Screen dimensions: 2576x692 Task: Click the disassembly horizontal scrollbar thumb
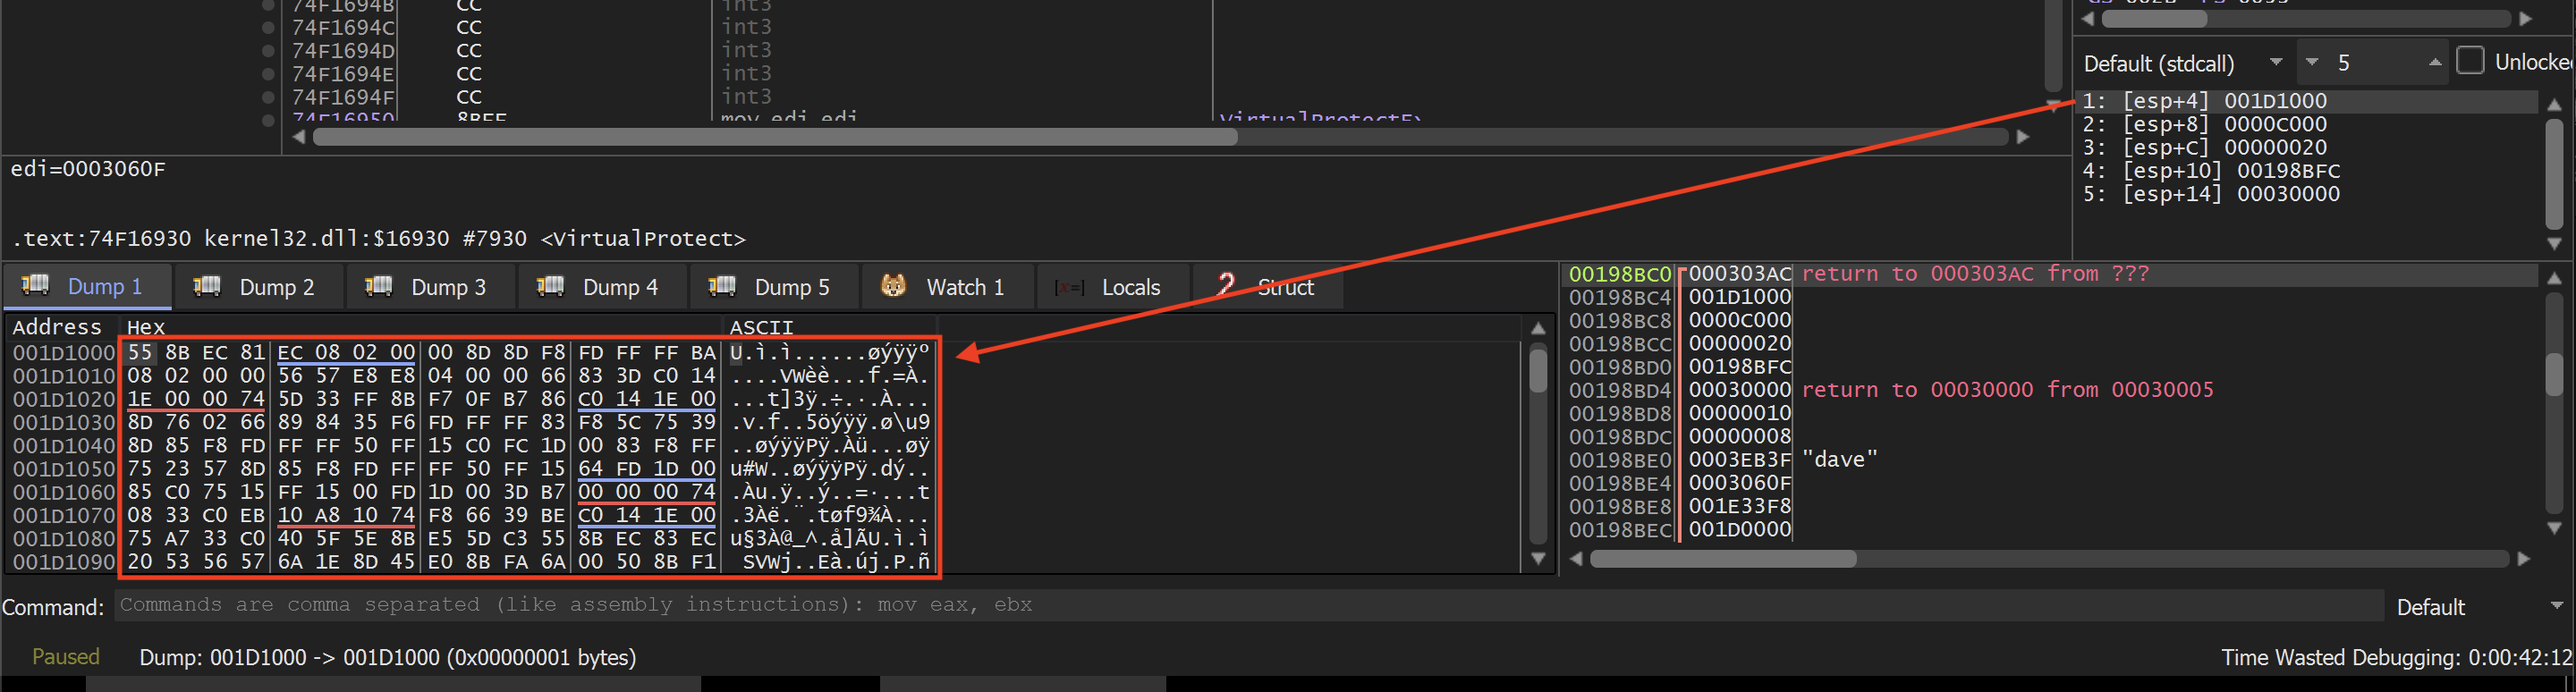click(x=775, y=136)
